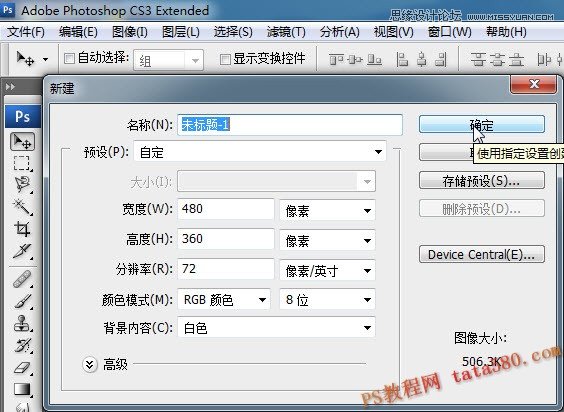Open the 背景内容 白色 dropdown
Image resolution: width=564 pixels, height=412 pixels.
tap(276, 327)
